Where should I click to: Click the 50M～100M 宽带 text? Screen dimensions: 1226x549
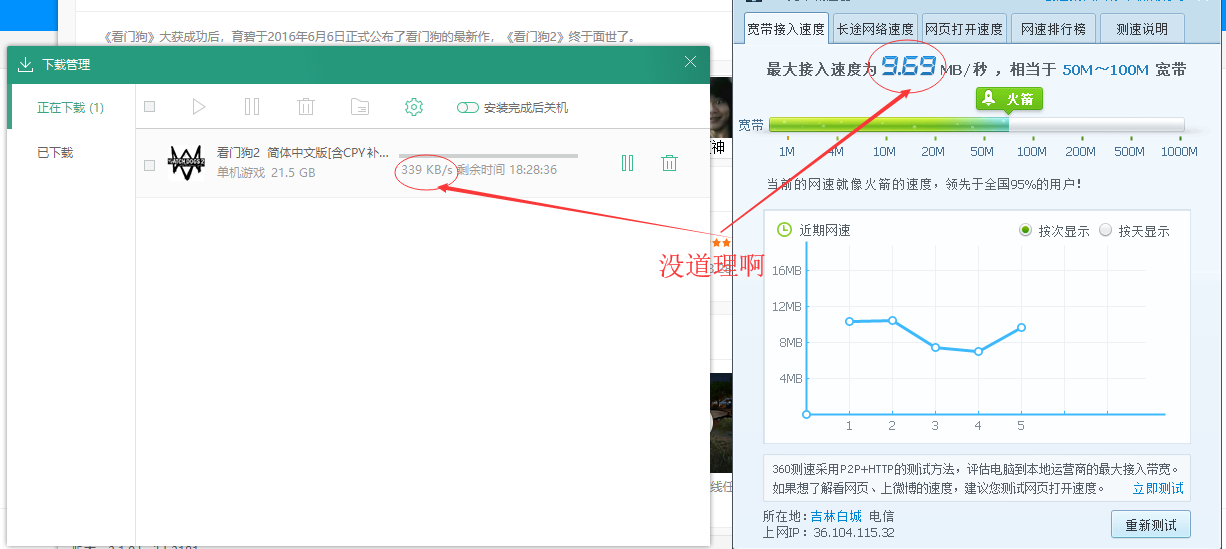[1124, 70]
